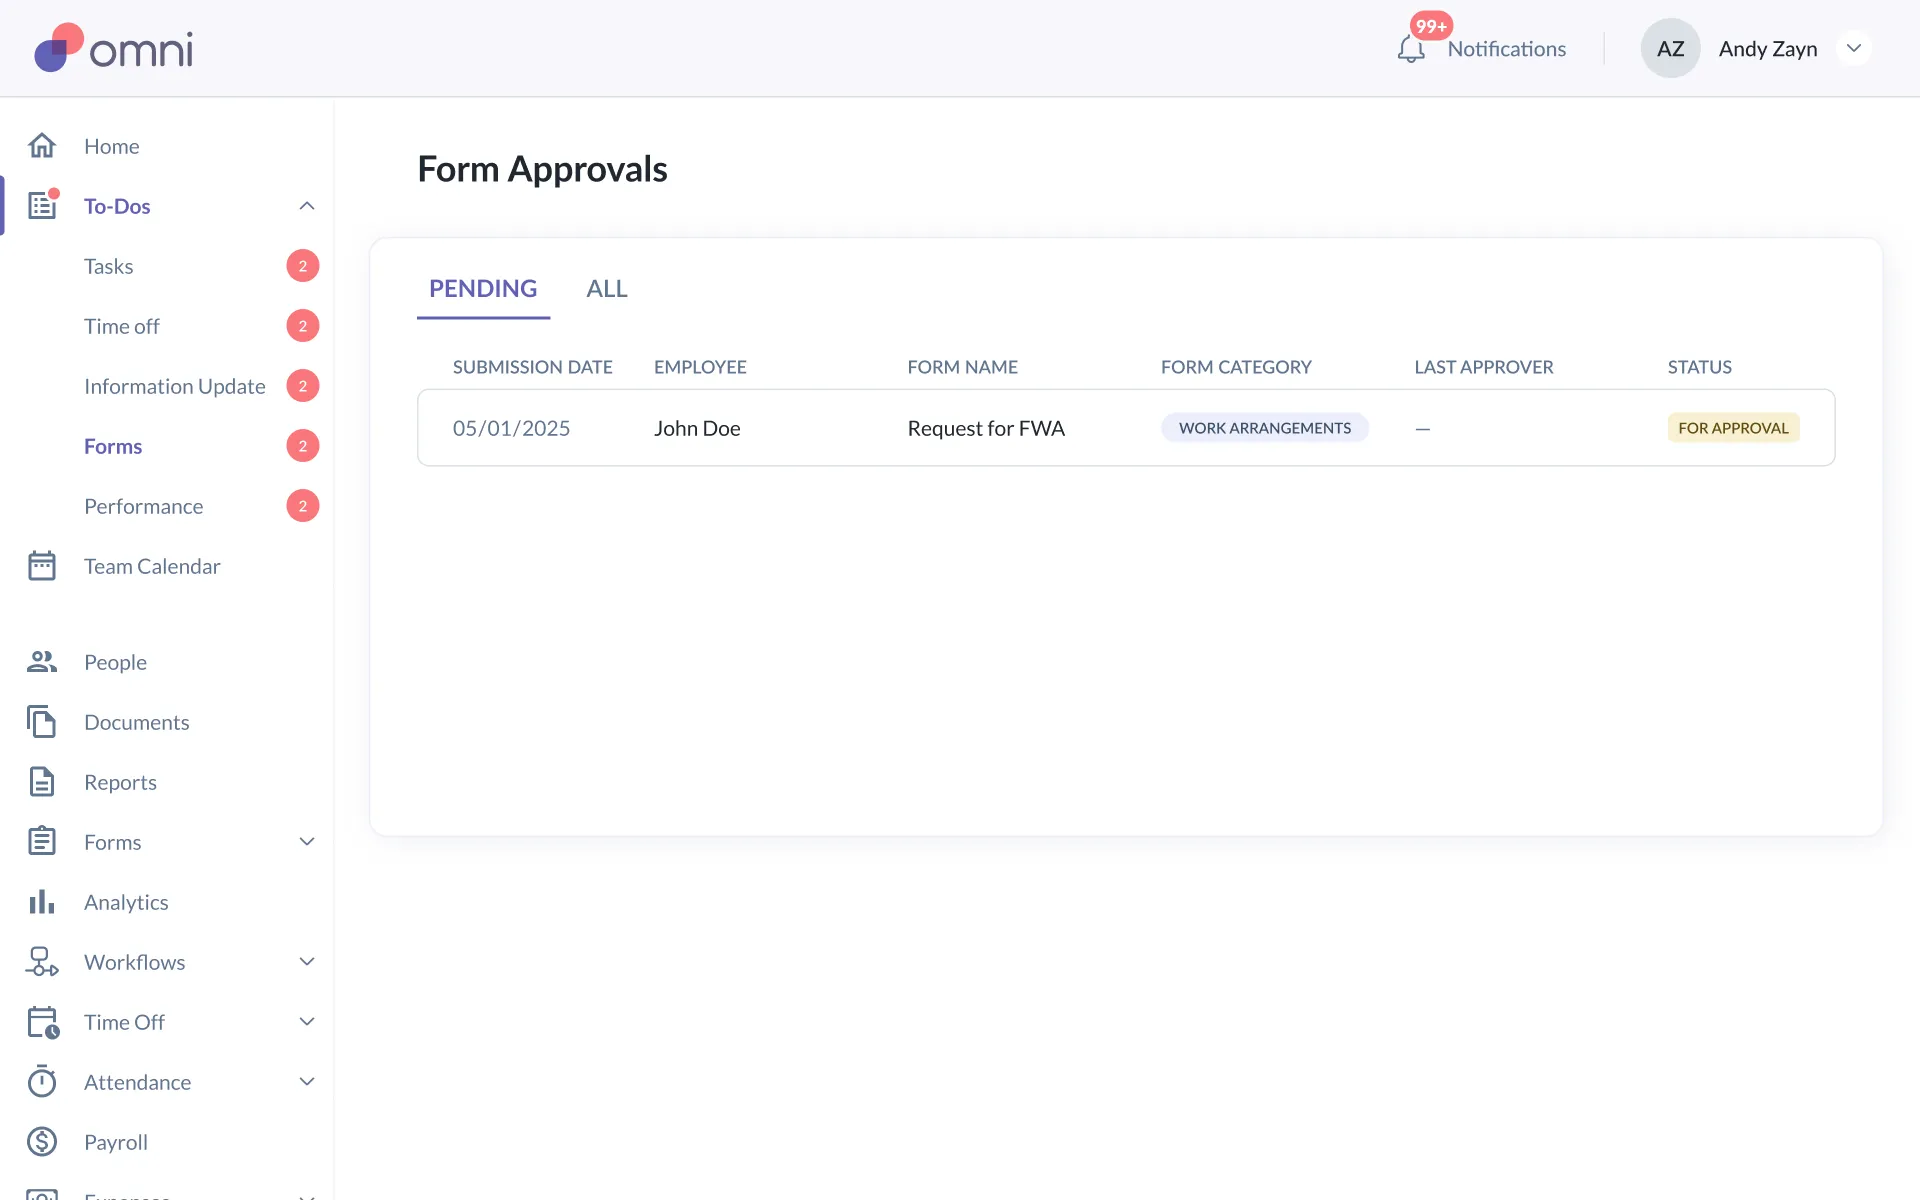Select the Analytics bar chart icon
Screen dimensions: 1920x1200
(42, 902)
